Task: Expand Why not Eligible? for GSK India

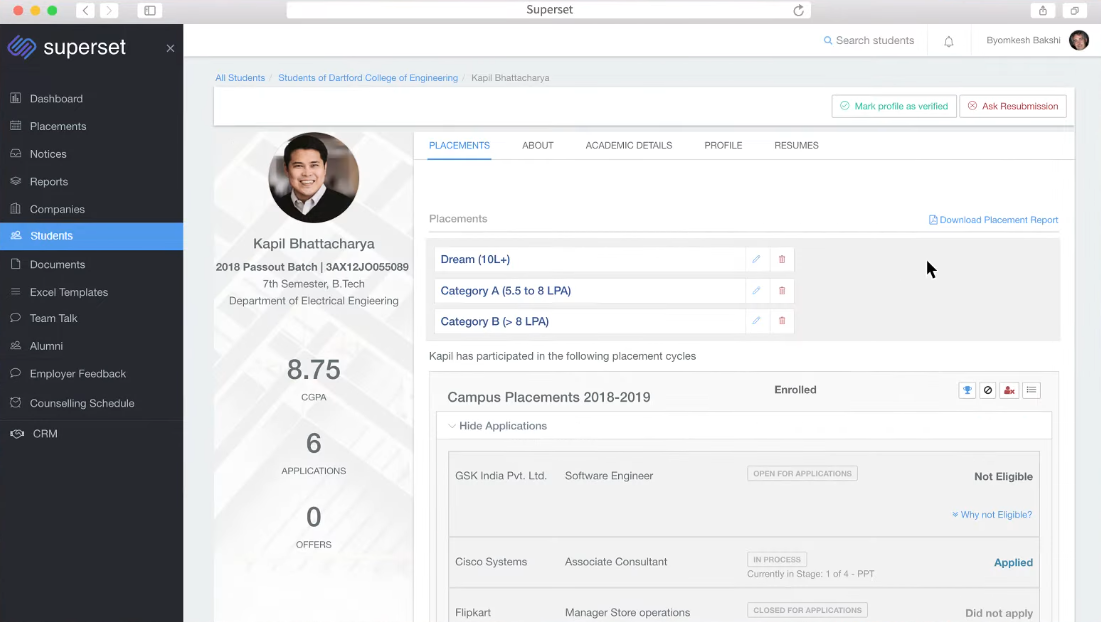Action: pos(991,515)
